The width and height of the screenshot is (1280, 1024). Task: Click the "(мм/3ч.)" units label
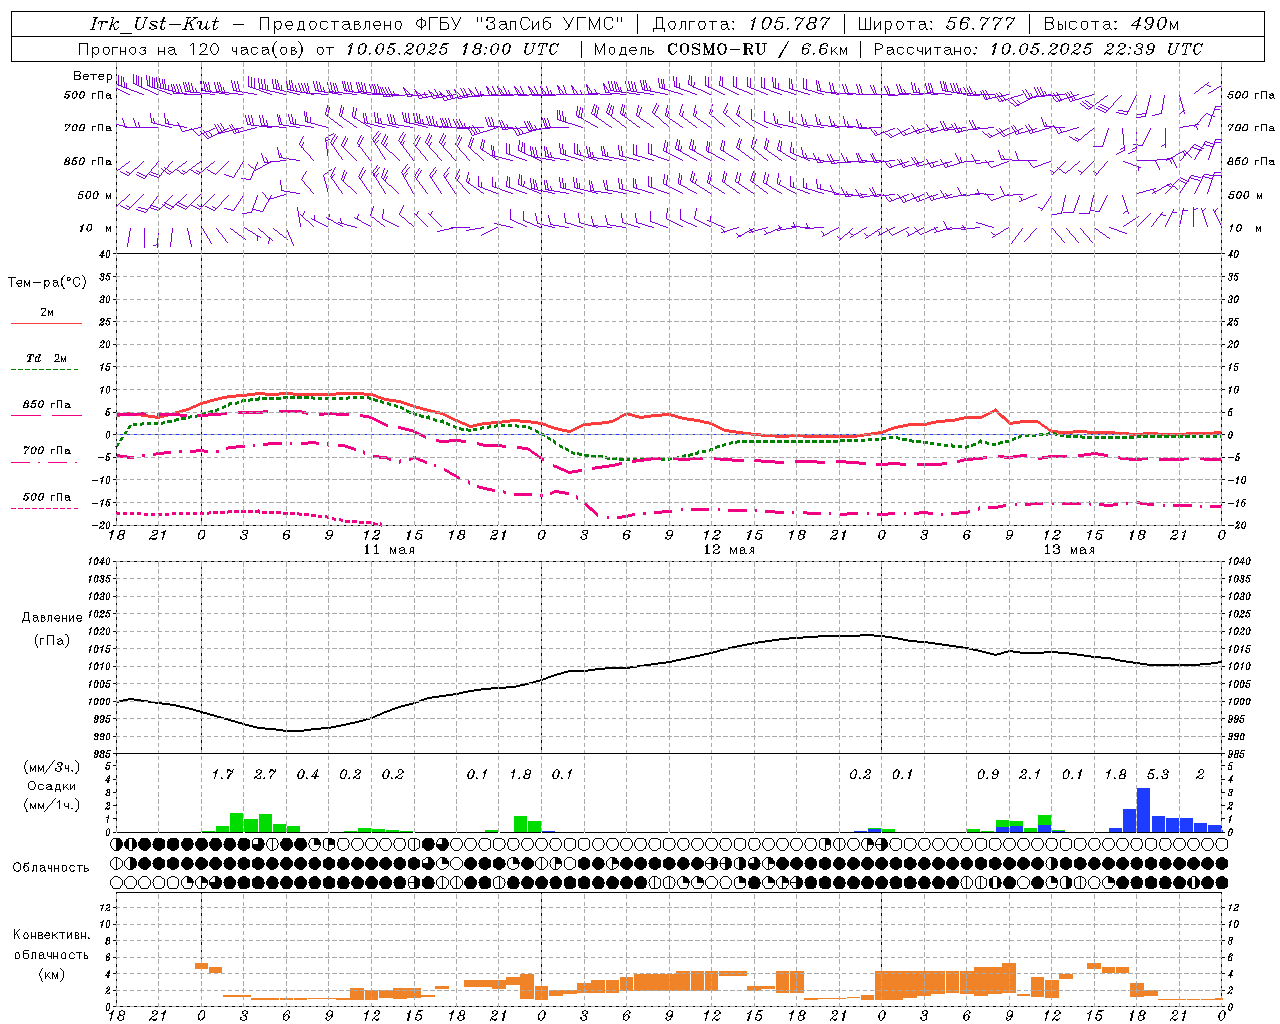tap(51, 767)
